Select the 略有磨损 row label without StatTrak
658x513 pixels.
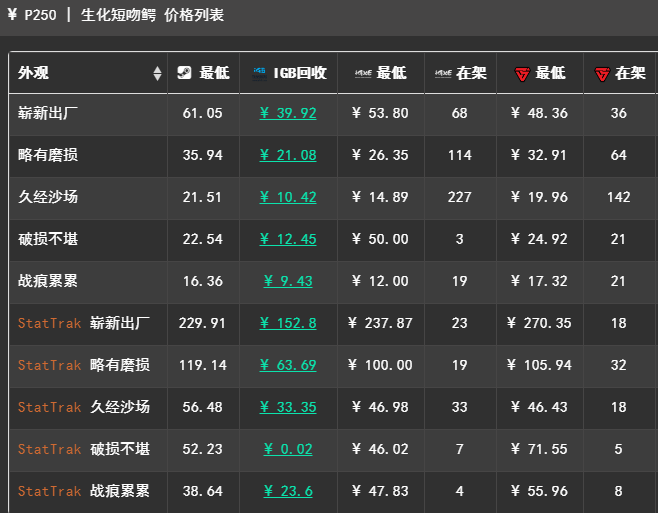tap(48, 155)
